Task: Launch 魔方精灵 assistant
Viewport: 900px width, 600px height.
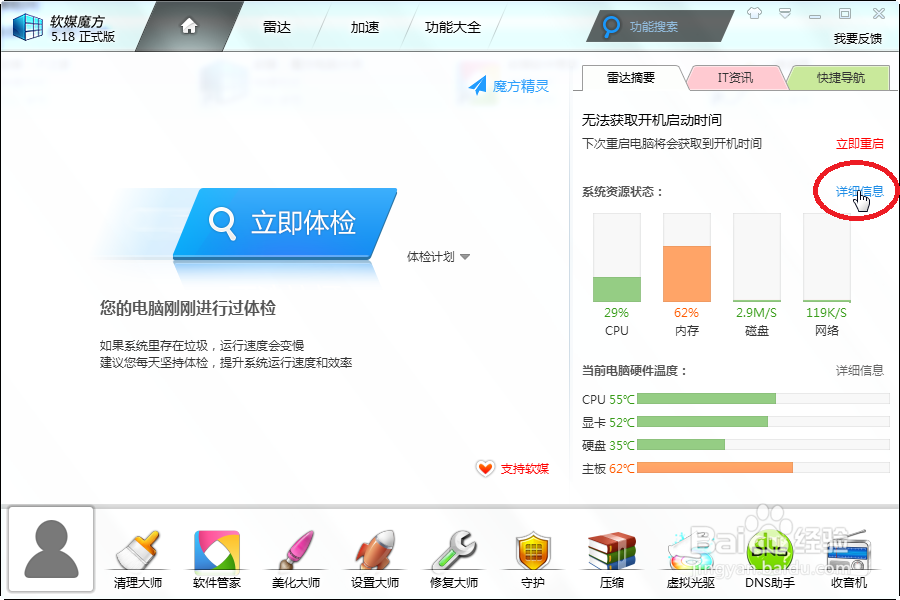Action: (x=508, y=86)
